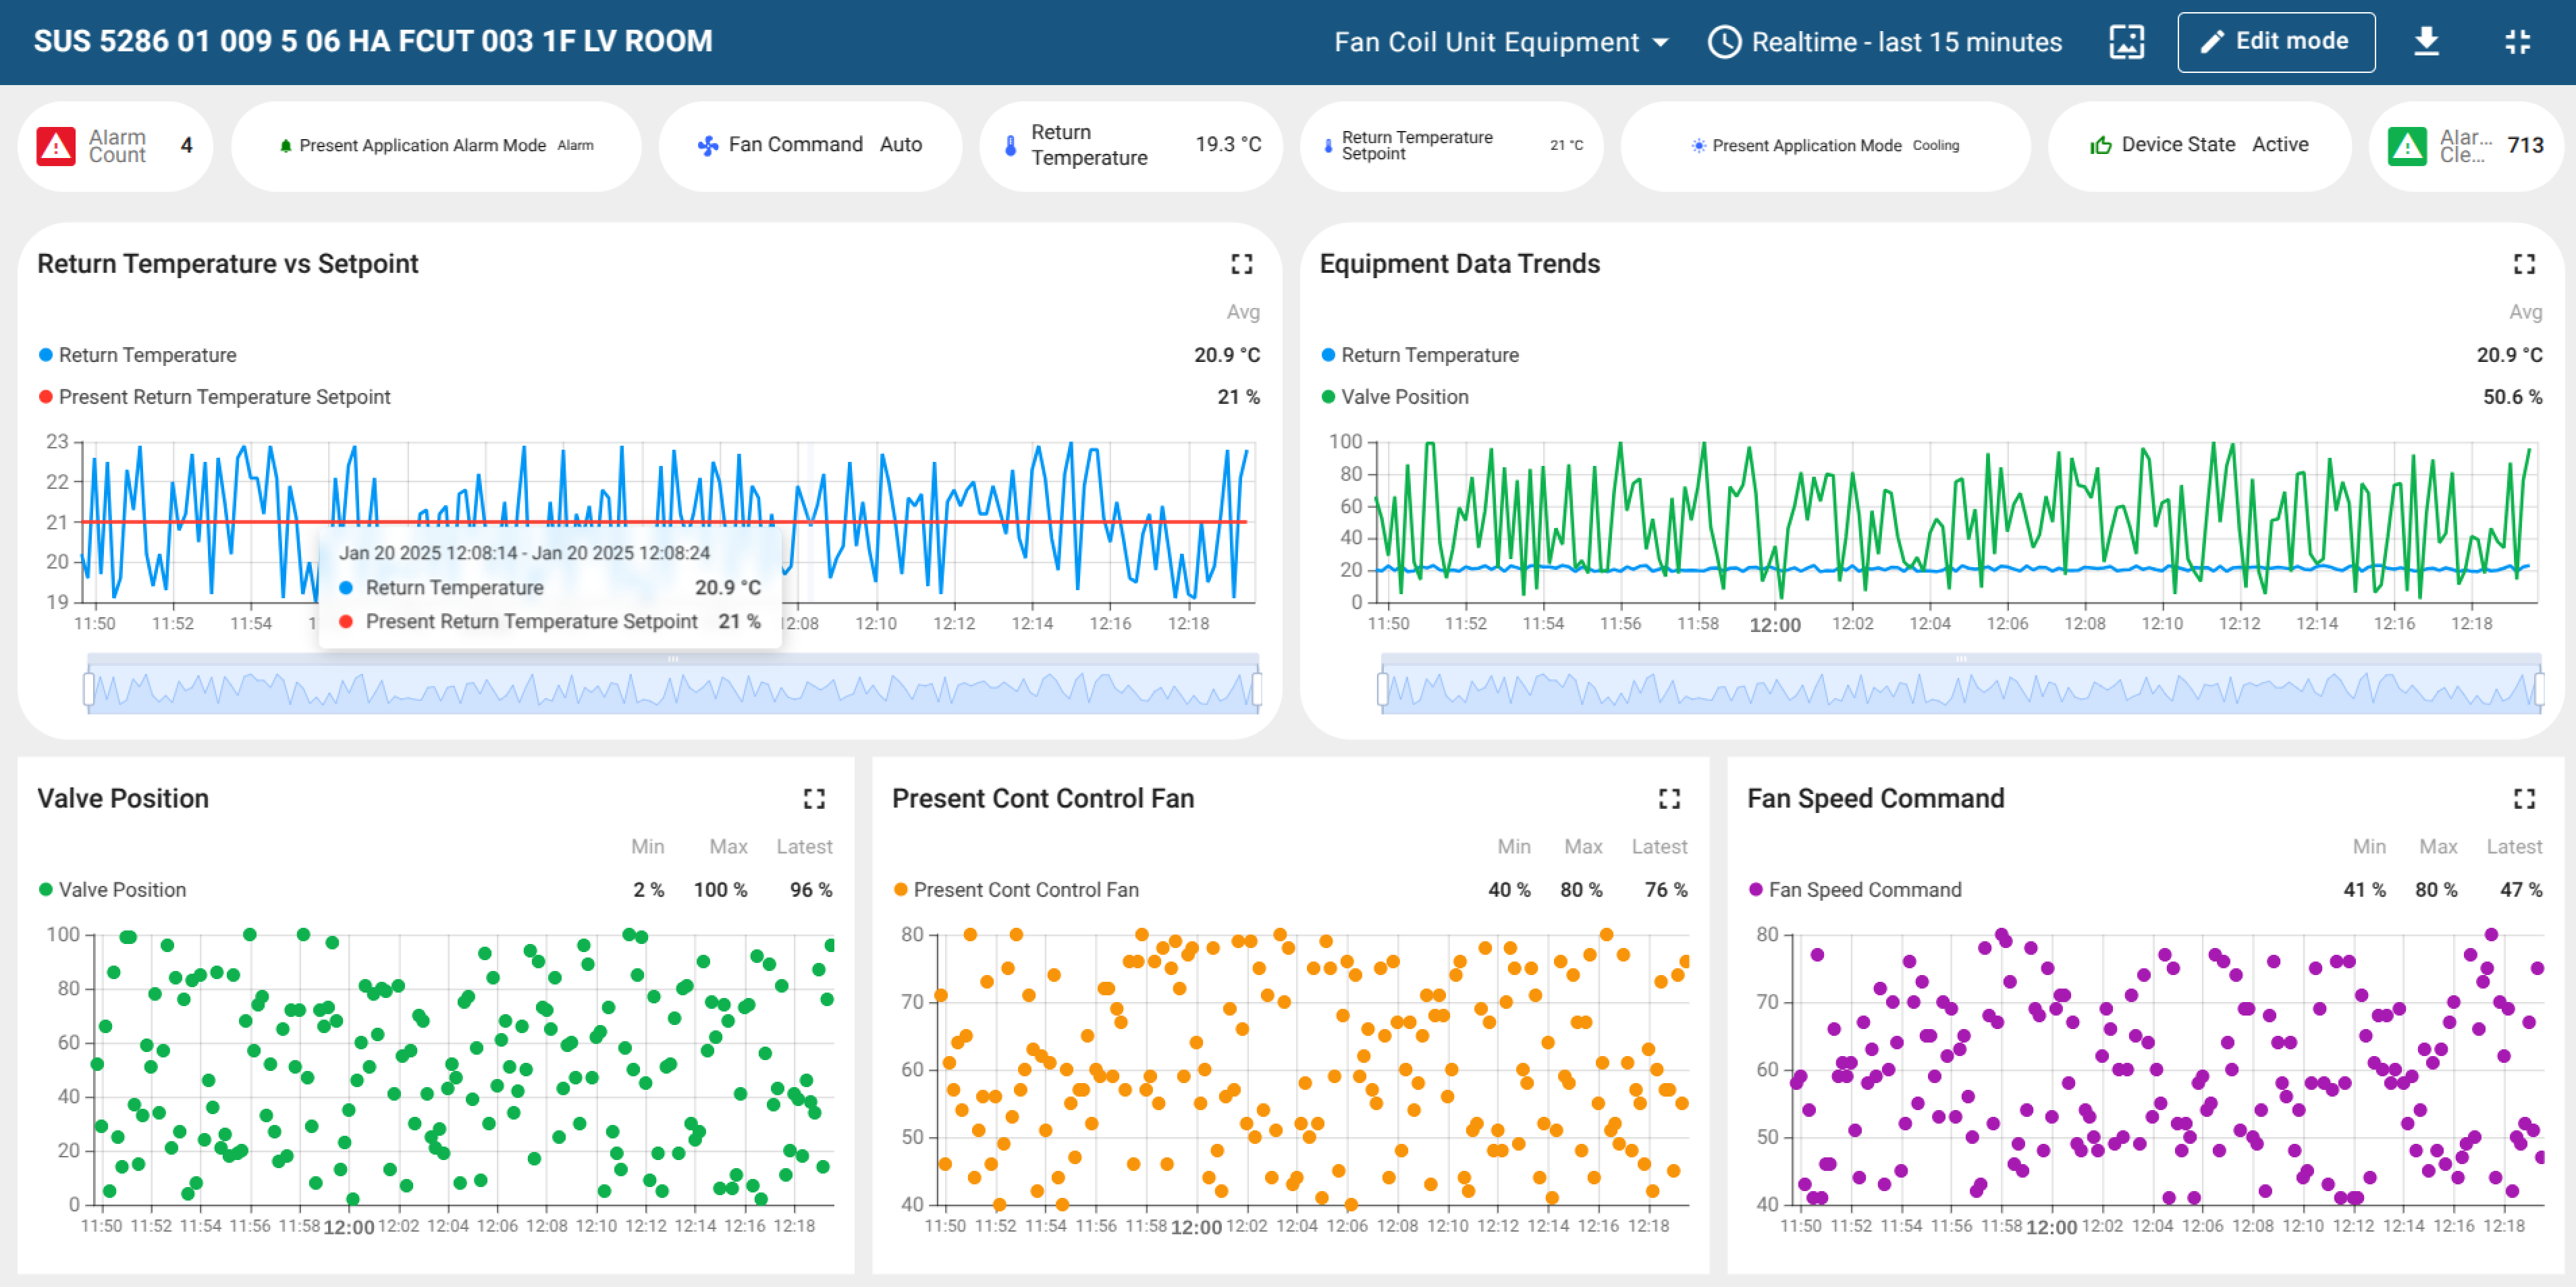The image size is (2576, 1287).
Task: Toggle Valve Position series in Equipment Data Trends
Action: (x=1404, y=397)
